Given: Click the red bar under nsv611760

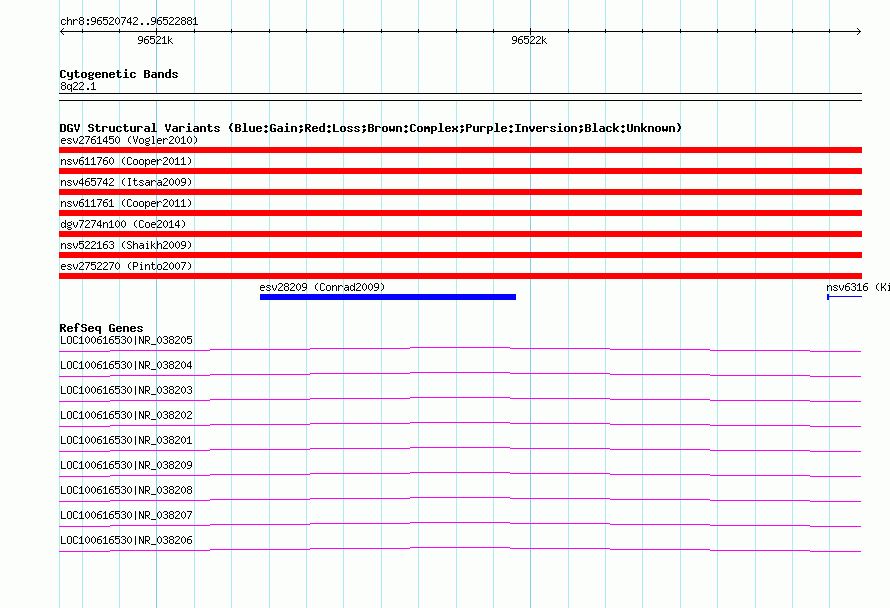Looking at the screenshot, I should pos(460,171).
